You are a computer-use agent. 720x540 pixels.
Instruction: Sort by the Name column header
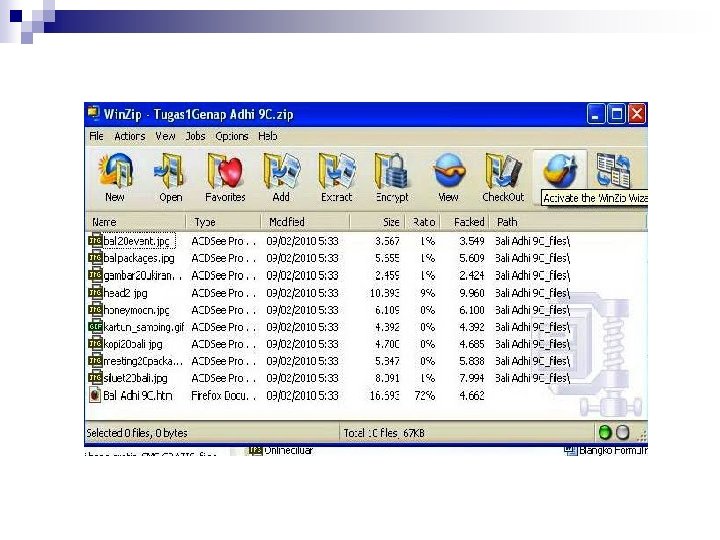tap(135, 222)
